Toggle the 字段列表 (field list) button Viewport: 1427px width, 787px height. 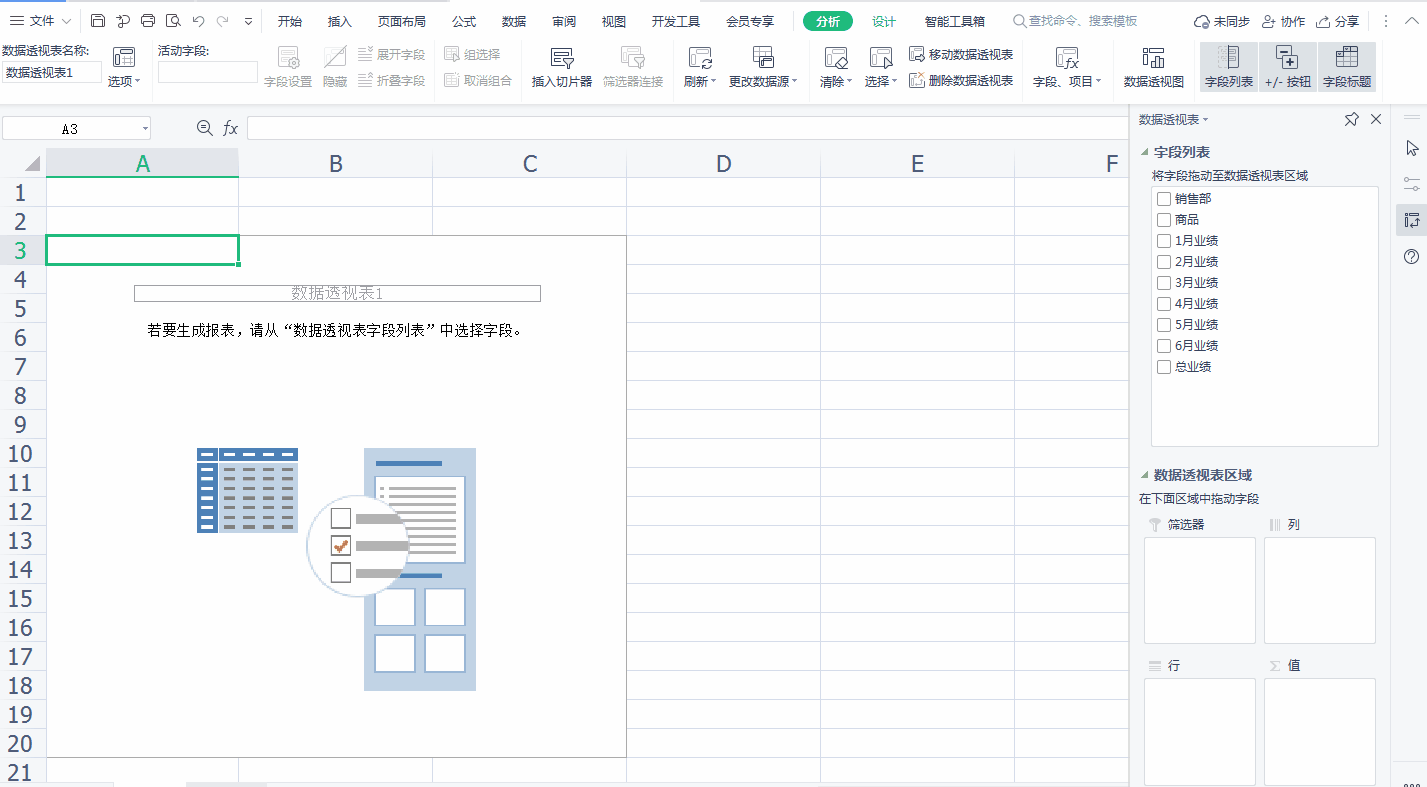pos(1229,67)
